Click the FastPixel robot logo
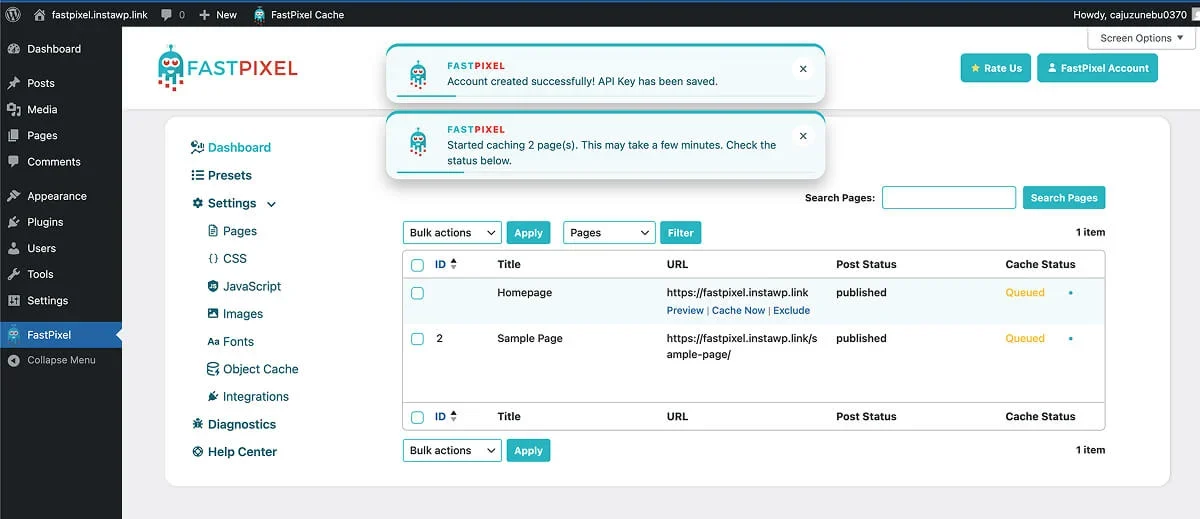 [227, 68]
